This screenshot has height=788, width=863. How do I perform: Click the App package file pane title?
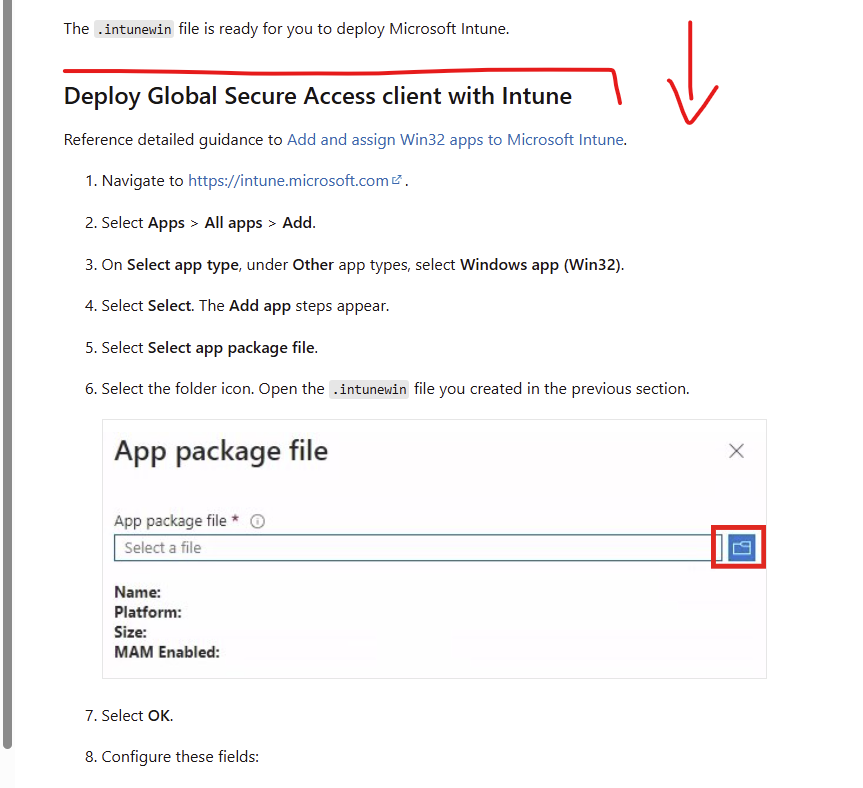(221, 451)
